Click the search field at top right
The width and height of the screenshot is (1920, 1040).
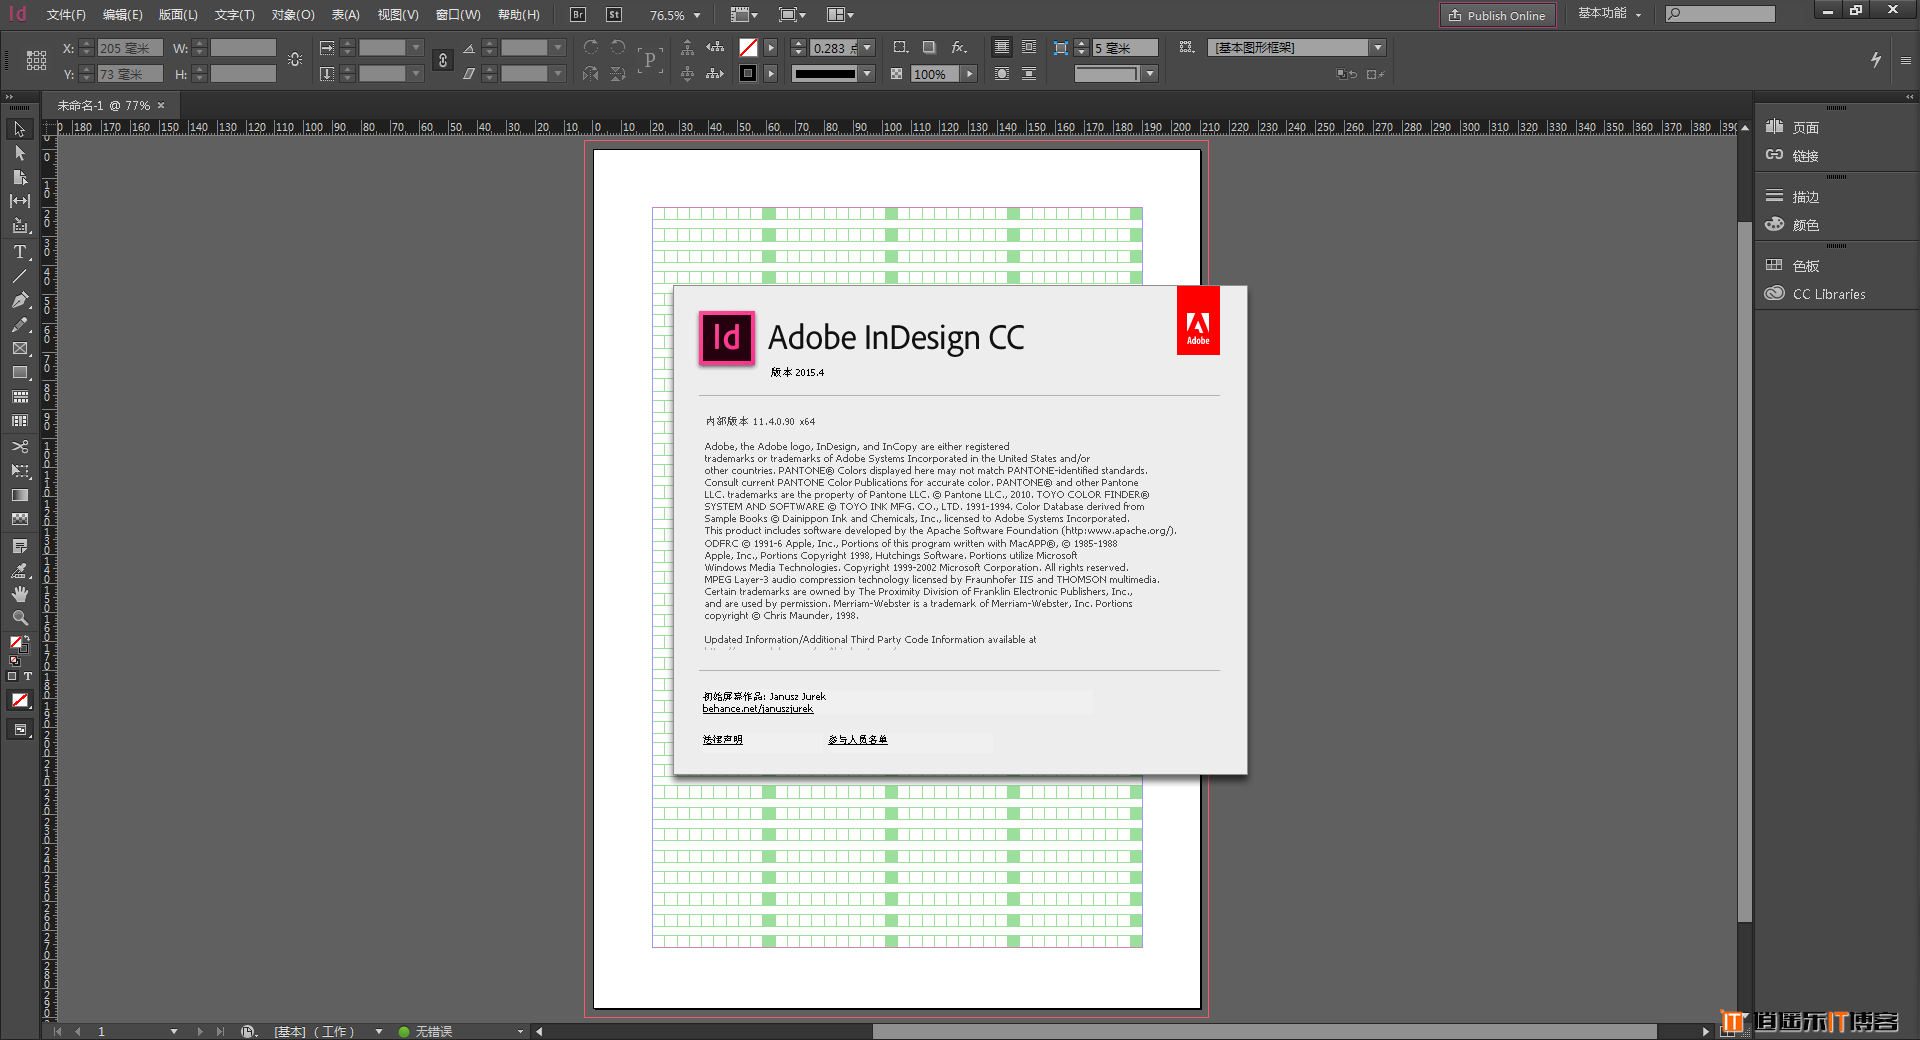click(1720, 14)
